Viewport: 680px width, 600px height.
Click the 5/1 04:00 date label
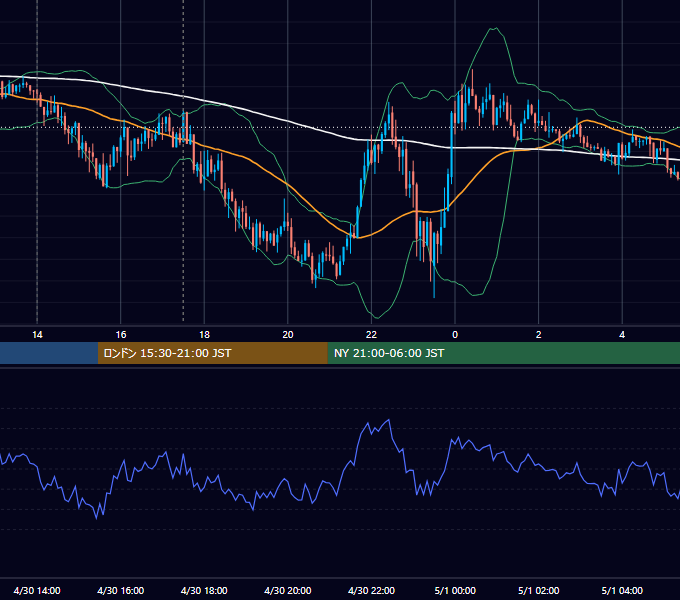click(622, 590)
